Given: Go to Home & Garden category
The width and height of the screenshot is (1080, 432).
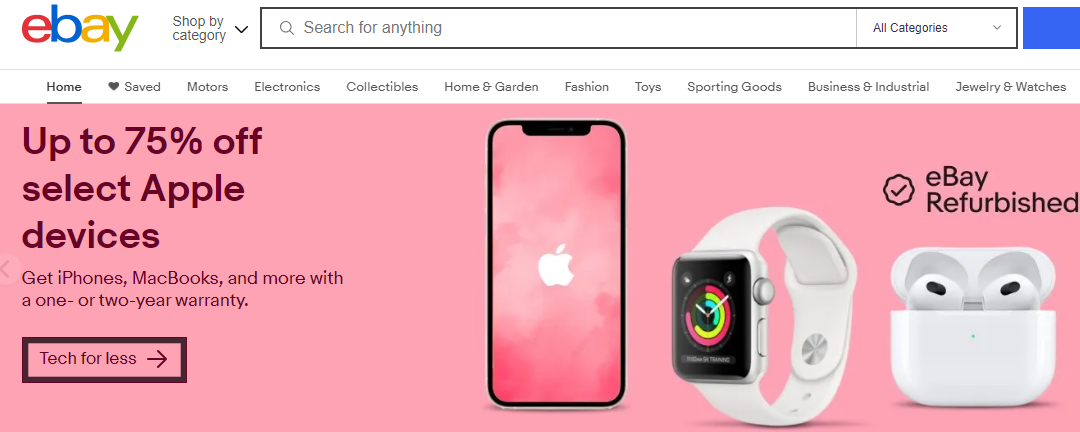Looking at the screenshot, I should click(x=491, y=87).
